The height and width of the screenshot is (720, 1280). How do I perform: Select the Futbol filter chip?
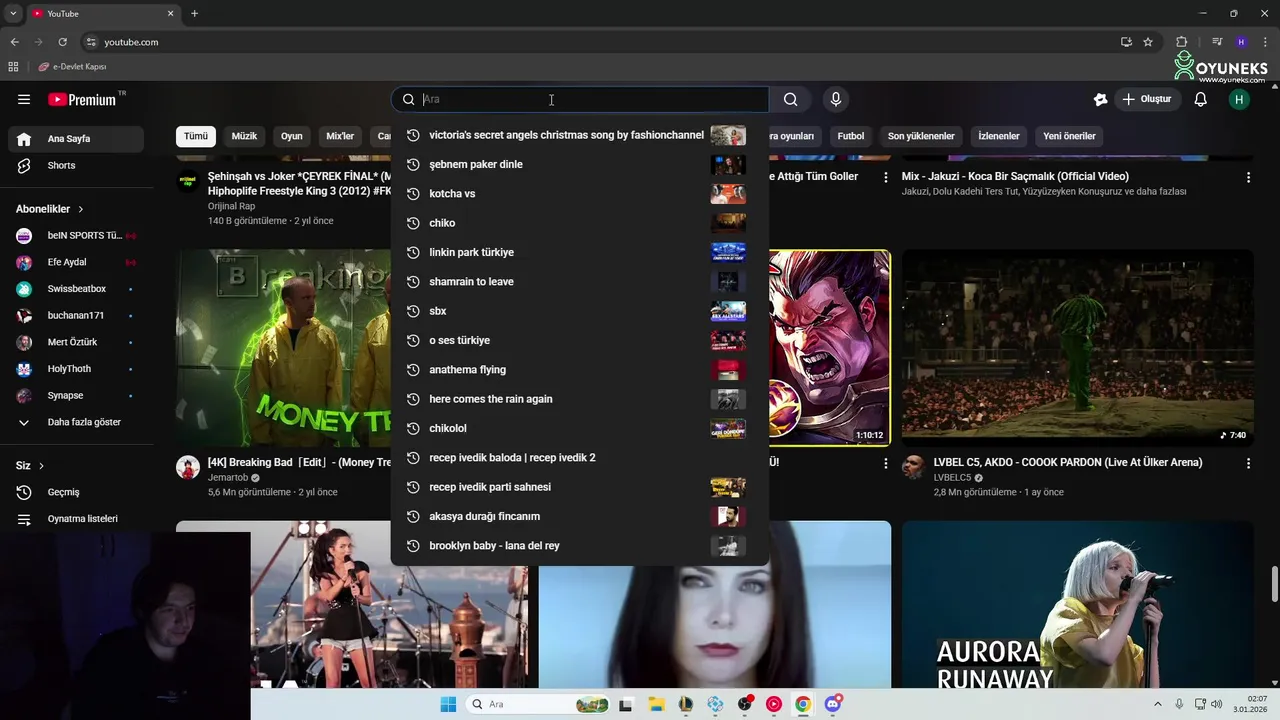click(x=851, y=136)
